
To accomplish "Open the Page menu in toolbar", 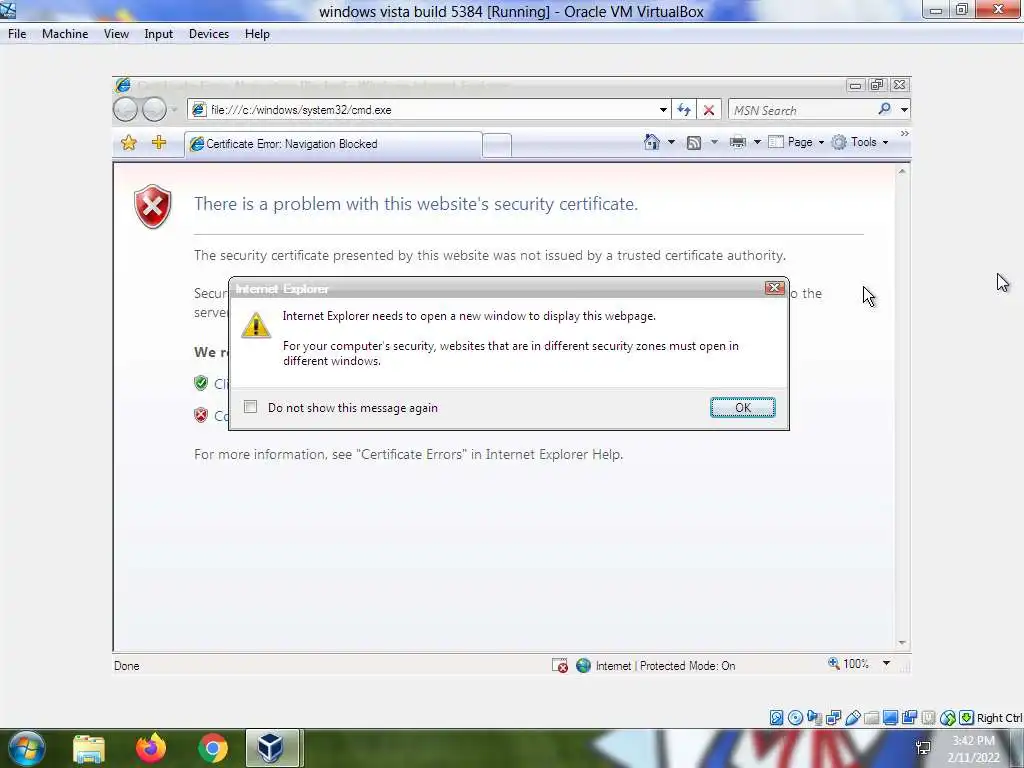I will coord(796,142).
